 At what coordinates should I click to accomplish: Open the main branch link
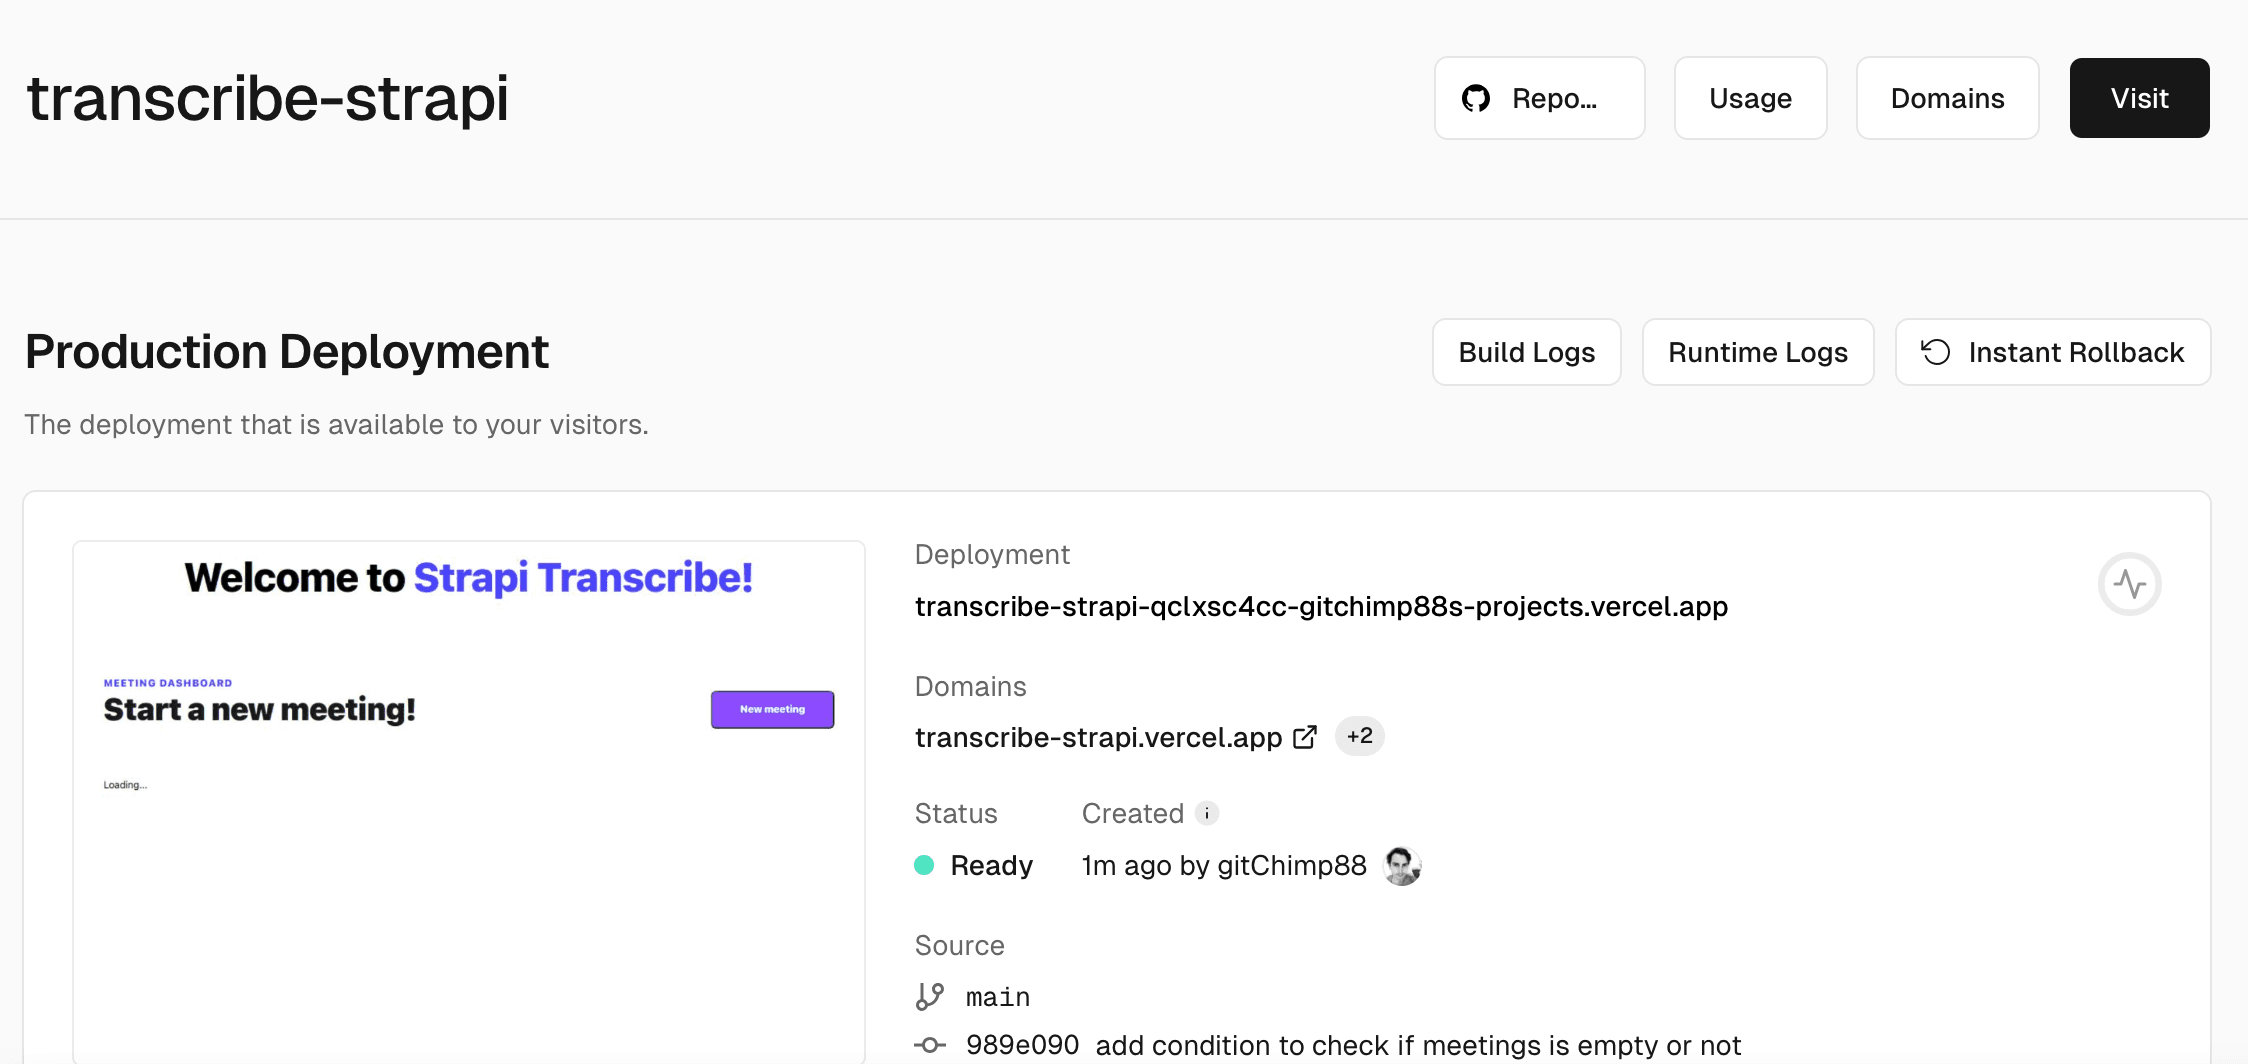tap(998, 997)
